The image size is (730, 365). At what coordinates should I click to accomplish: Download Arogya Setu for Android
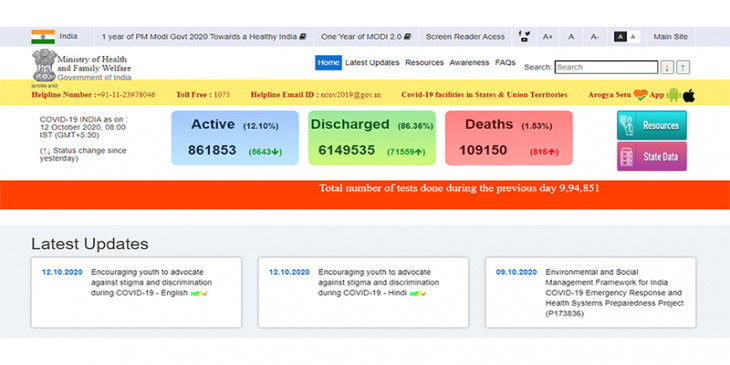click(x=674, y=95)
